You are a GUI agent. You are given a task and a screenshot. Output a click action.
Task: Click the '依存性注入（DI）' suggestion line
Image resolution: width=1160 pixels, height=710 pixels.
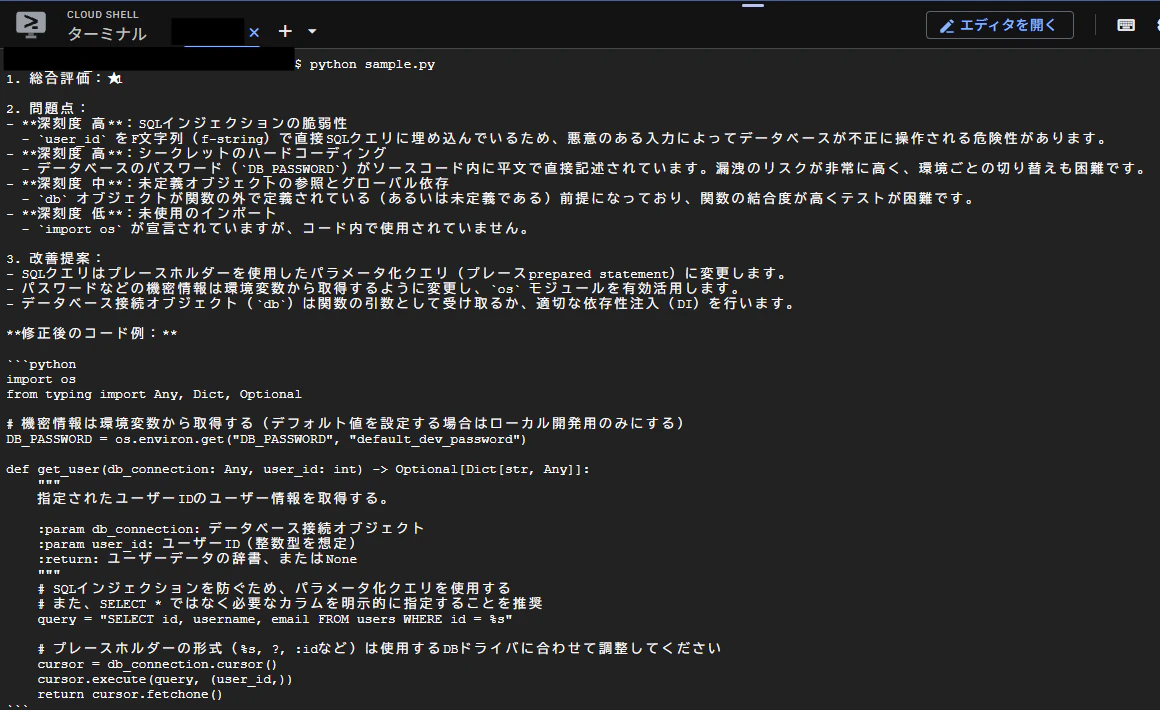(x=402, y=304)
